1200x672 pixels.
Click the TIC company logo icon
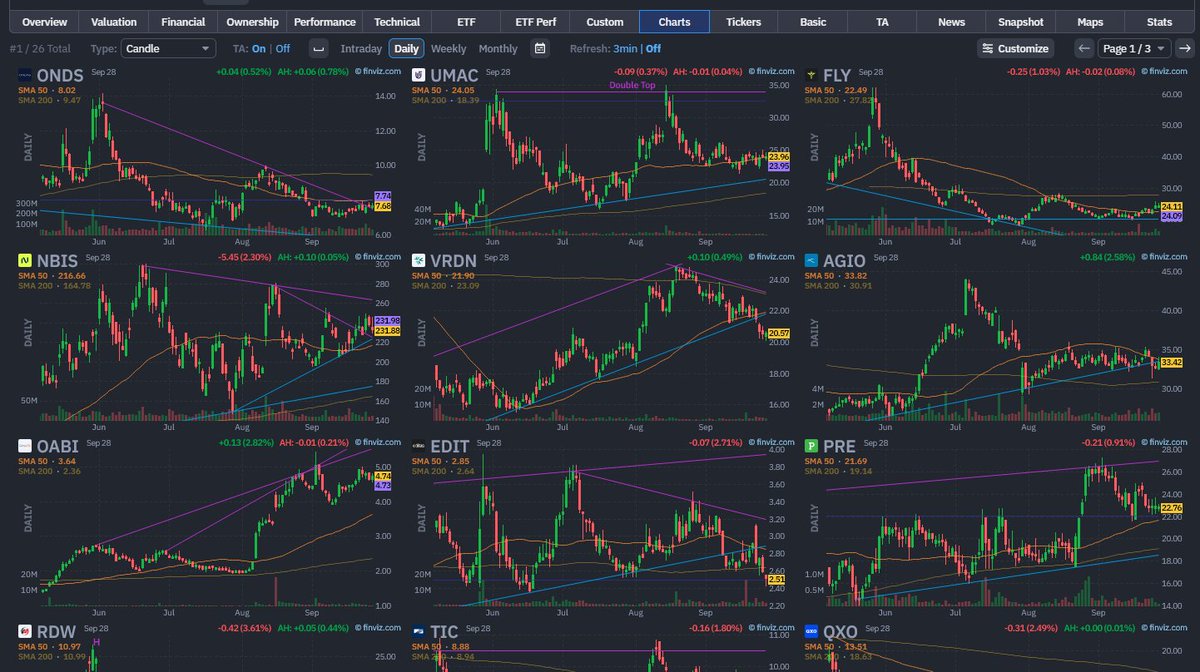click(419, 629)
